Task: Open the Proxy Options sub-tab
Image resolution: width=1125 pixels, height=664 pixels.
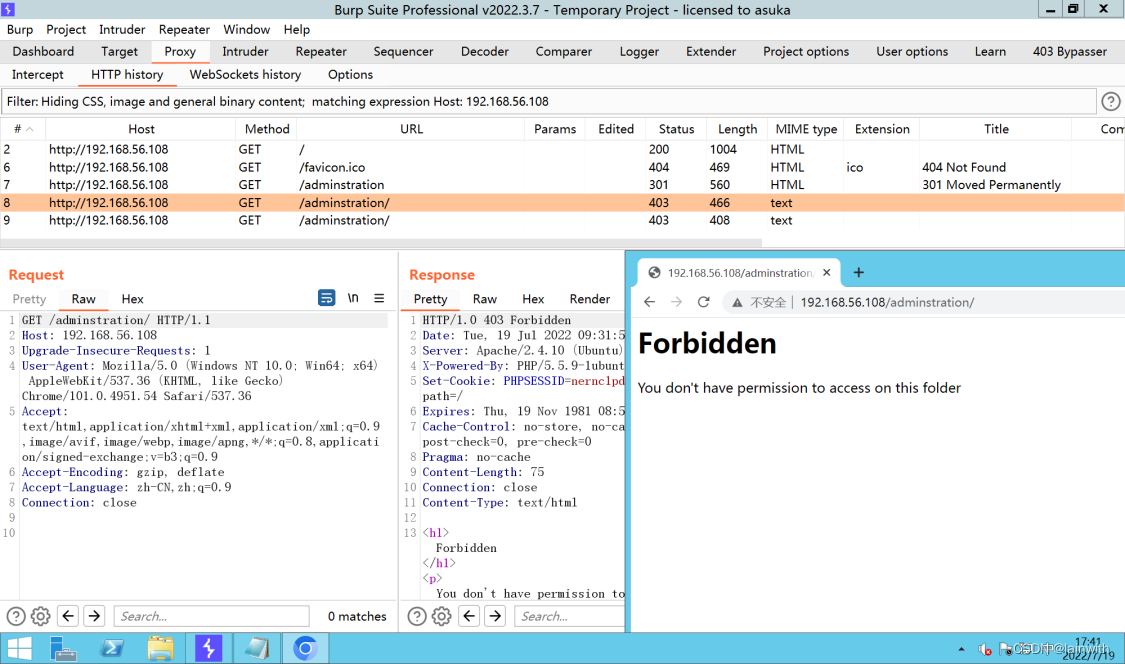Action: pos(350,75)
